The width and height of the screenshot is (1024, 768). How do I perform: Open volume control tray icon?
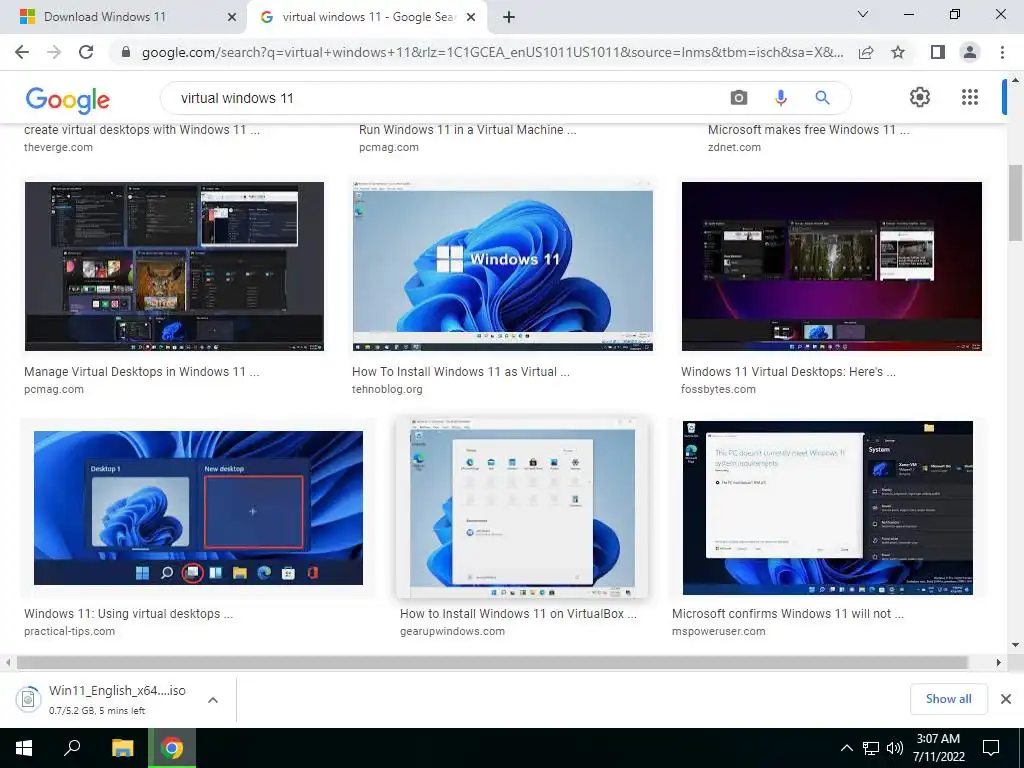point(895,748)
